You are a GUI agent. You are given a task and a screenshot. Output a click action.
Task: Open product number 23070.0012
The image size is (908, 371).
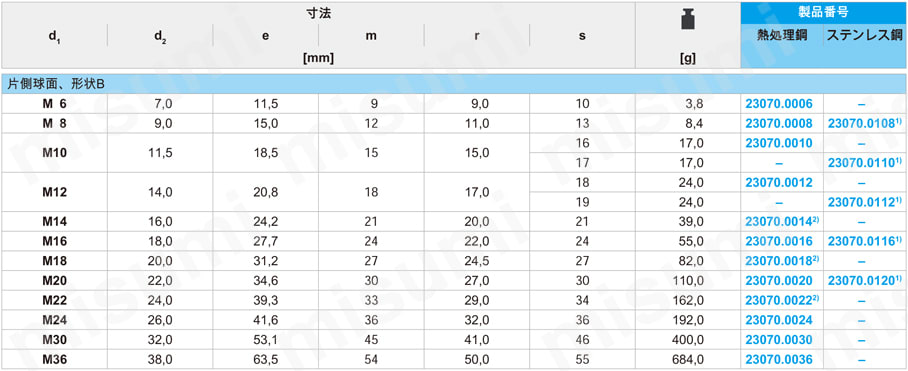(x=779, y=183)
